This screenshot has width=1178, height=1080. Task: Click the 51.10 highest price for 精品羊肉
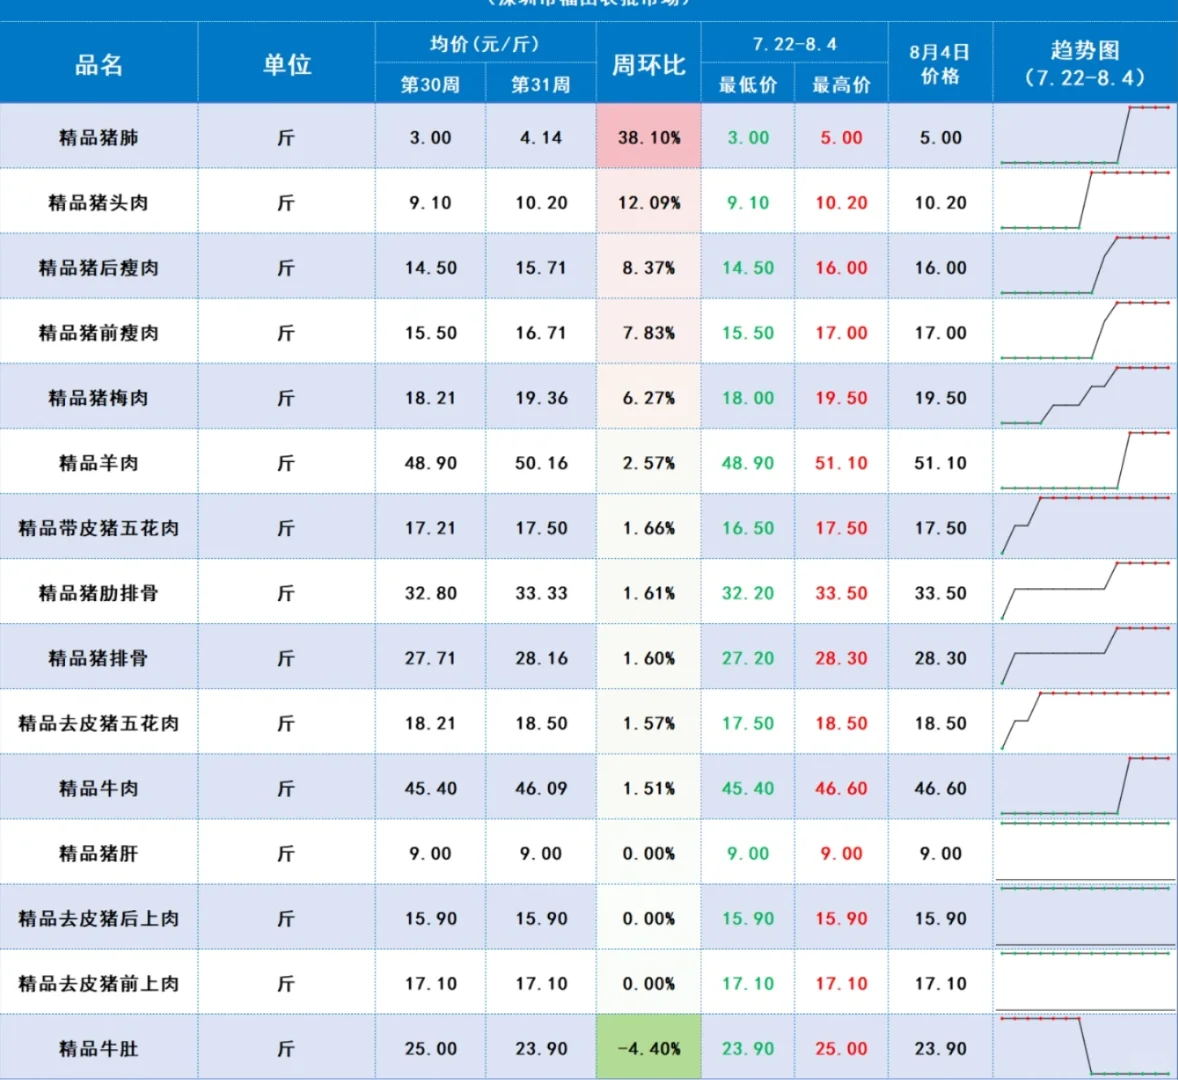coord(841,463)
